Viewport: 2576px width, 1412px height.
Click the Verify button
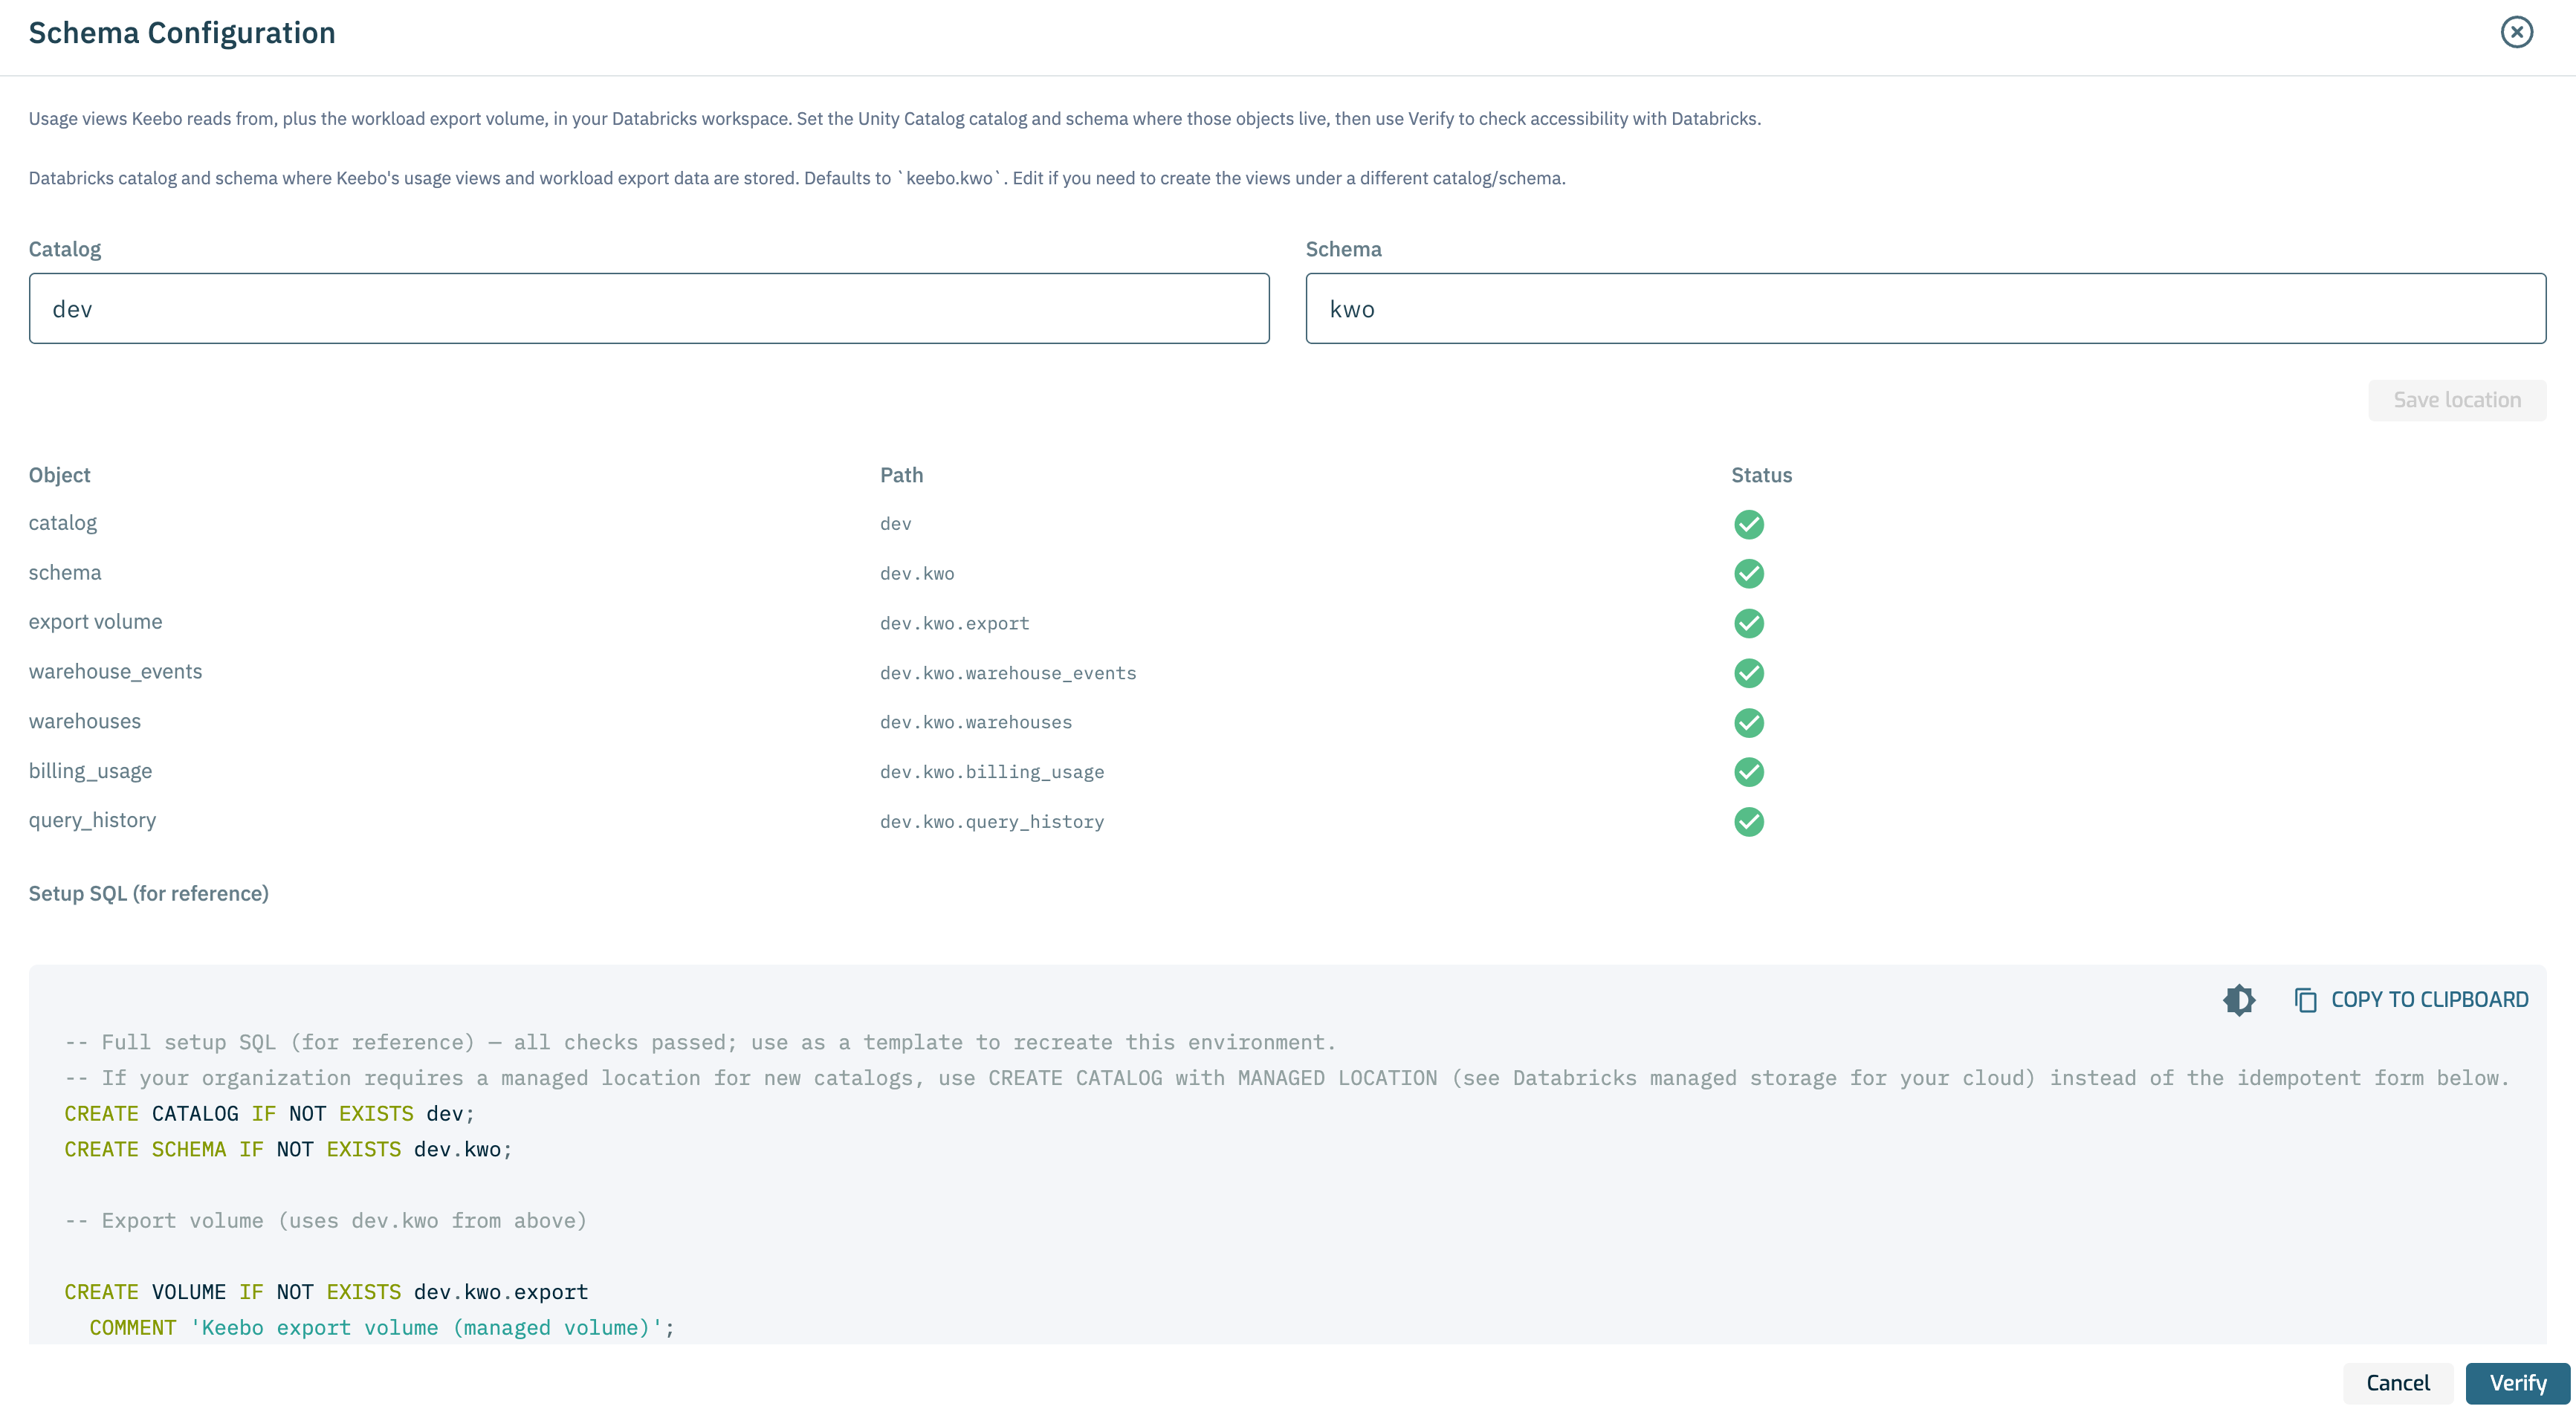[2517, 1383]
